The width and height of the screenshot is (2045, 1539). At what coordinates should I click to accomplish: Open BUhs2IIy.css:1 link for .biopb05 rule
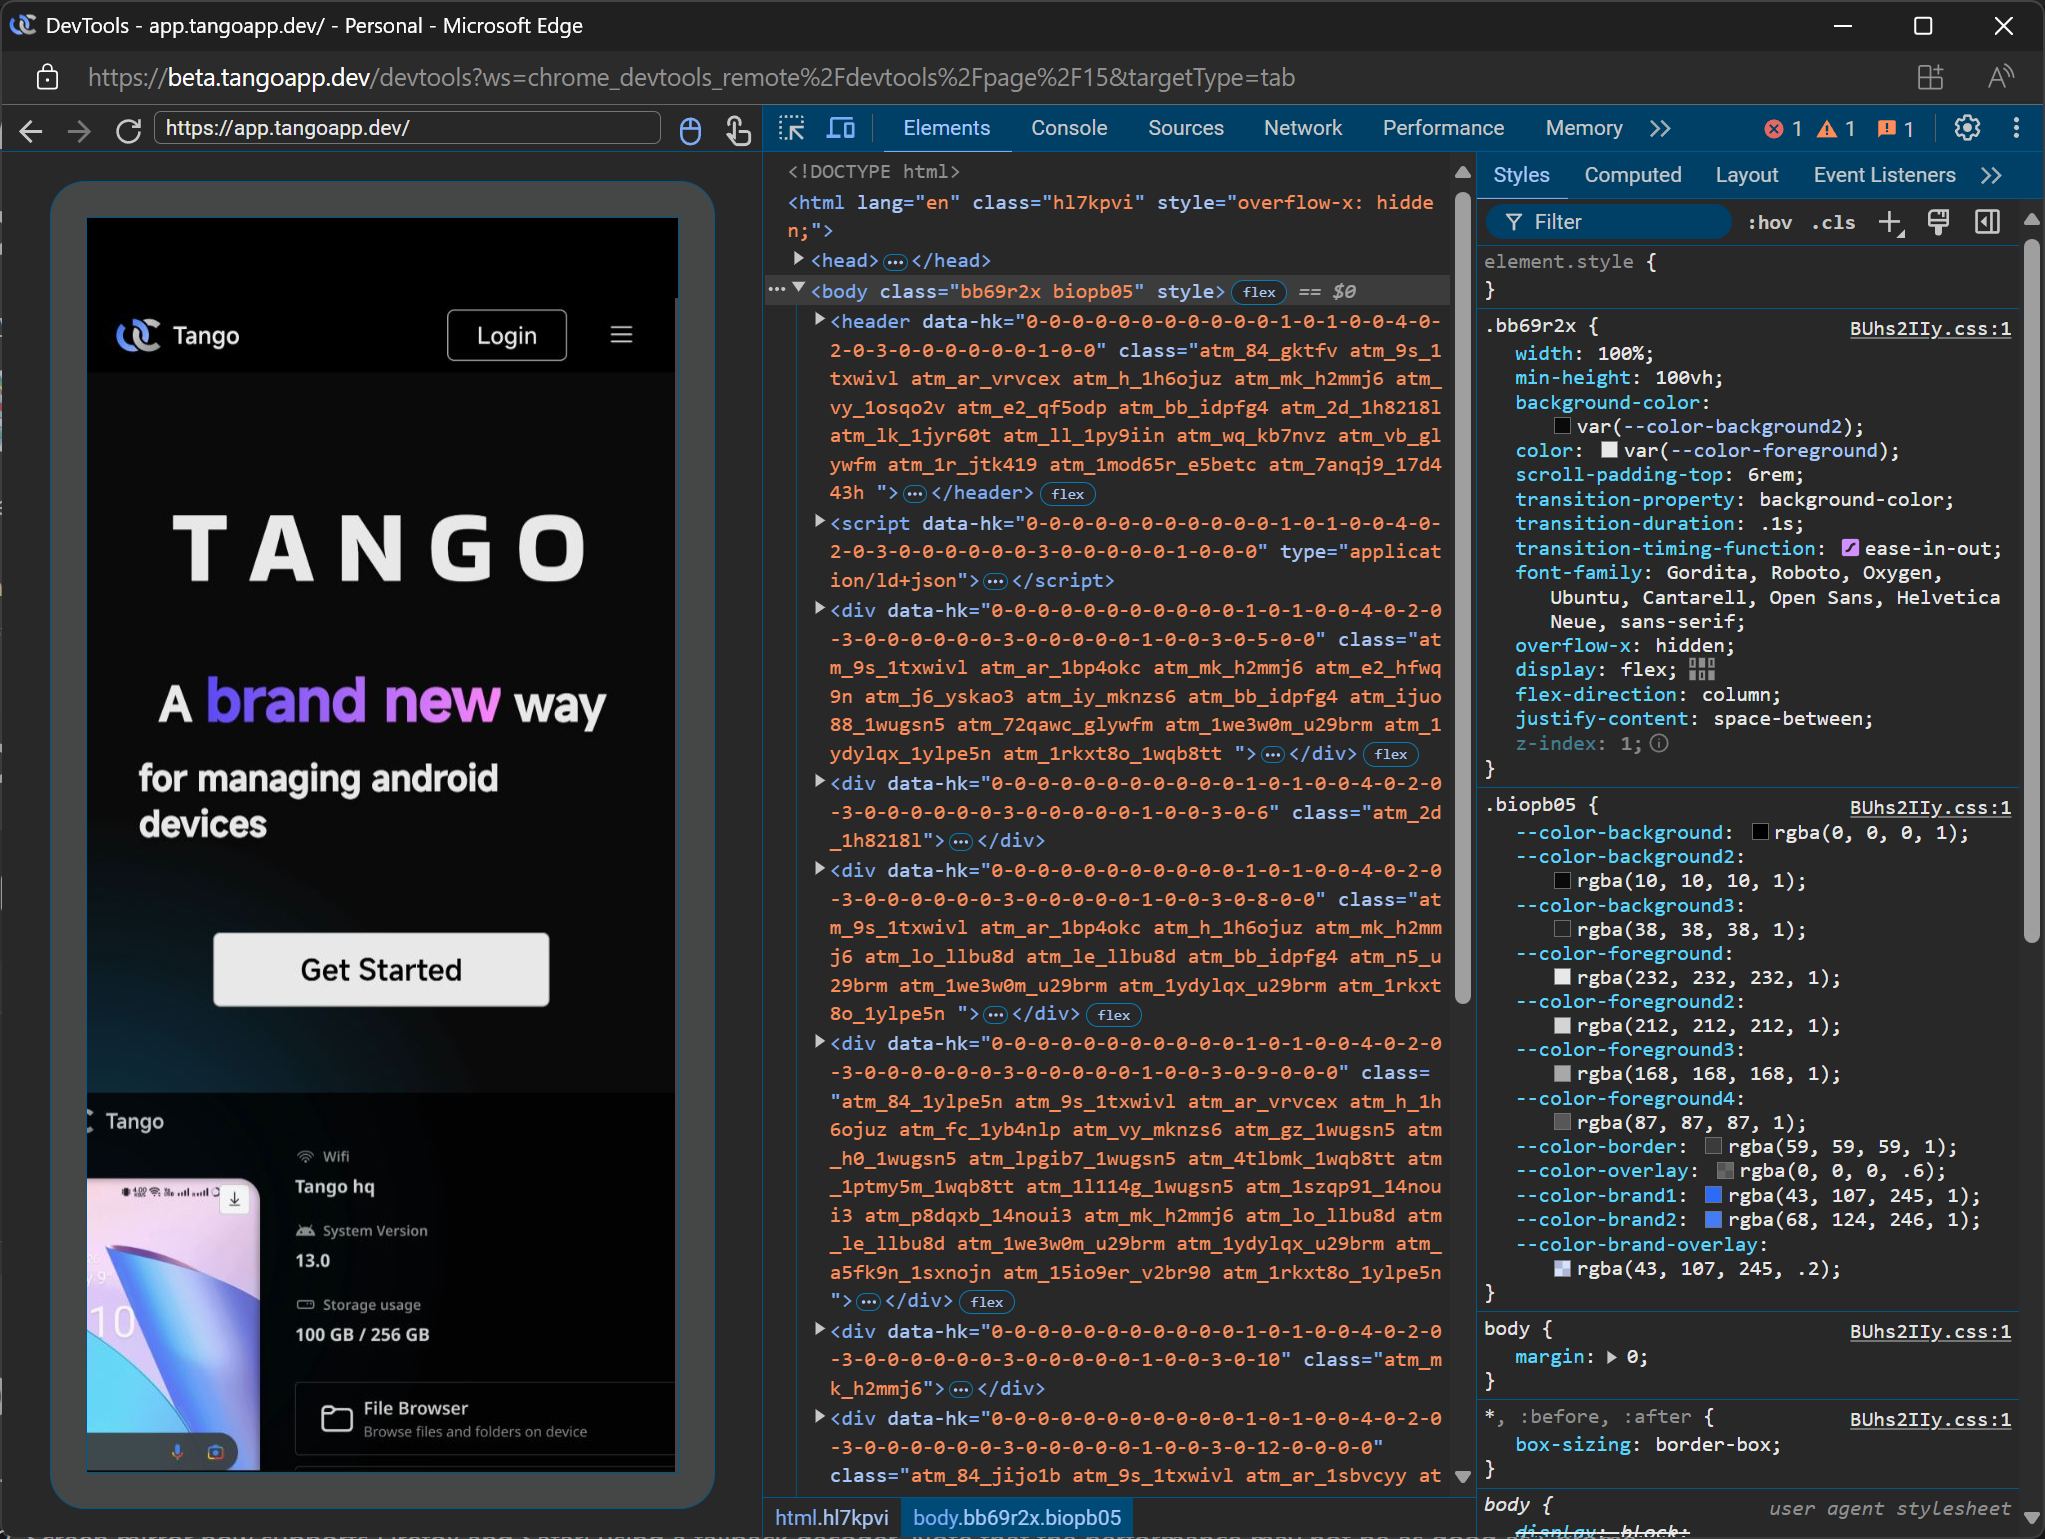click(x=1929, y=808)
